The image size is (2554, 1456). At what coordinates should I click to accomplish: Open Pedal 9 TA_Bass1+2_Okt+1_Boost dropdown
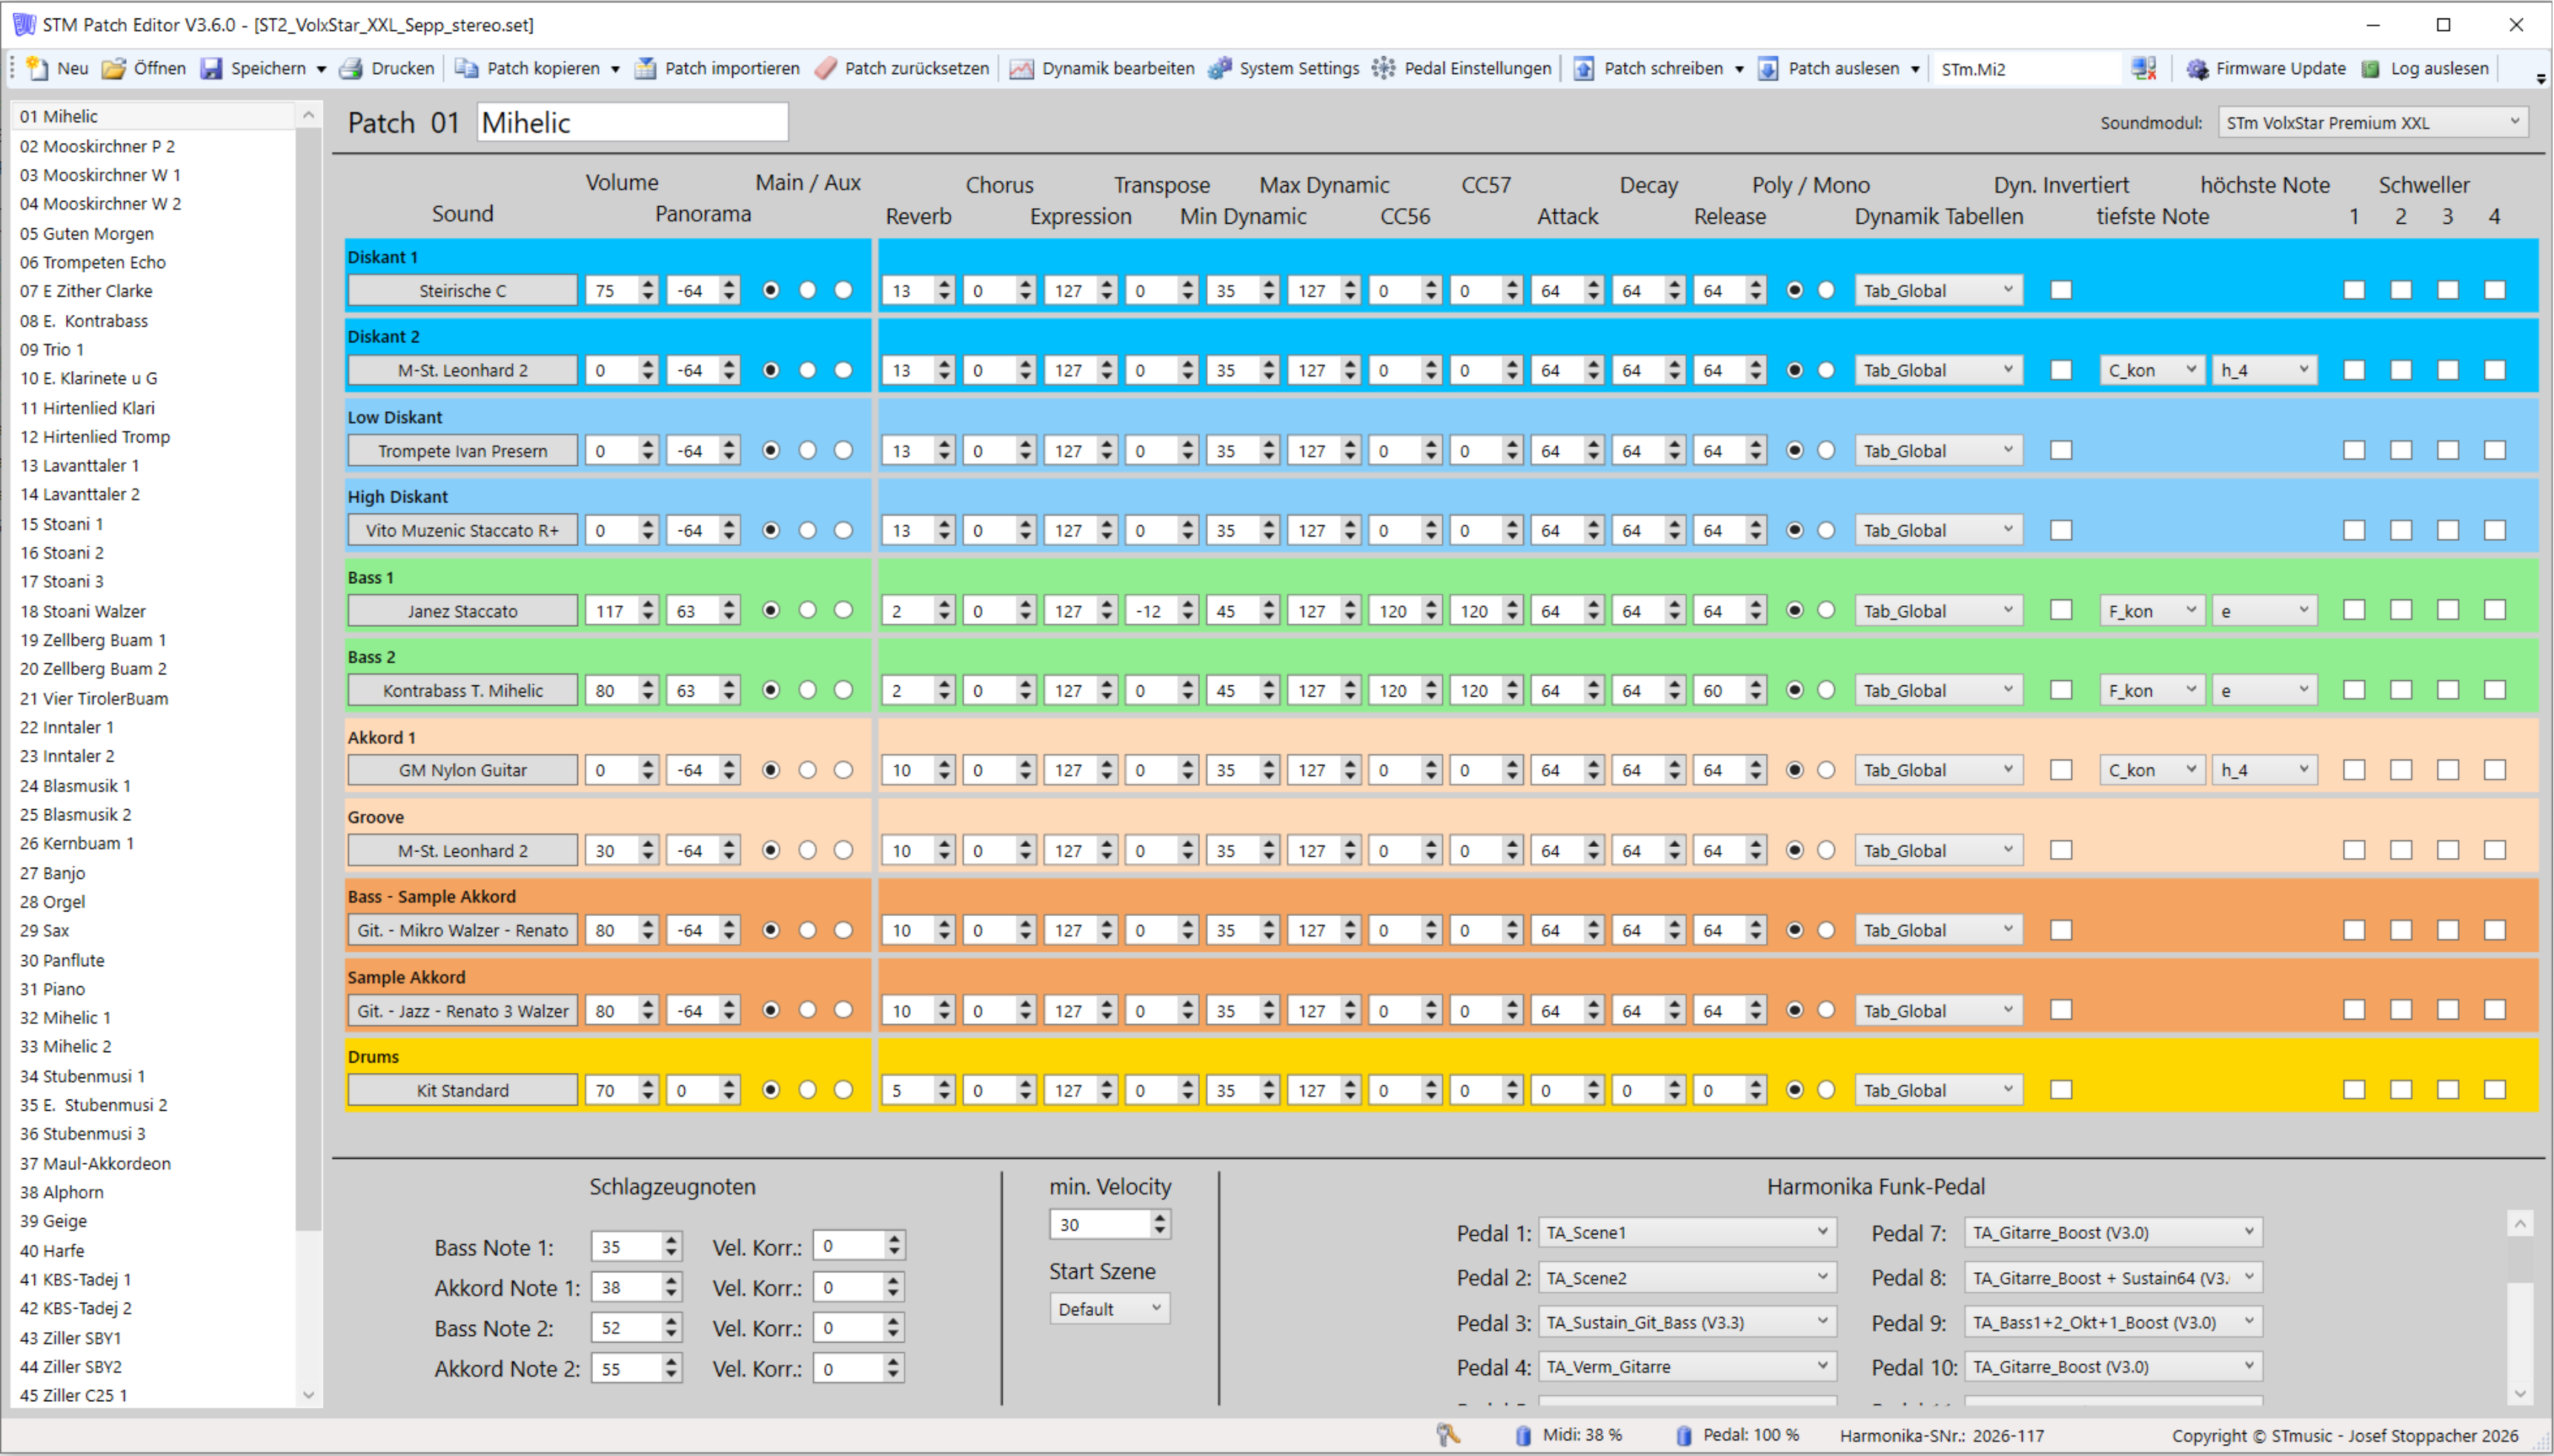(x=2113, y=1322)
